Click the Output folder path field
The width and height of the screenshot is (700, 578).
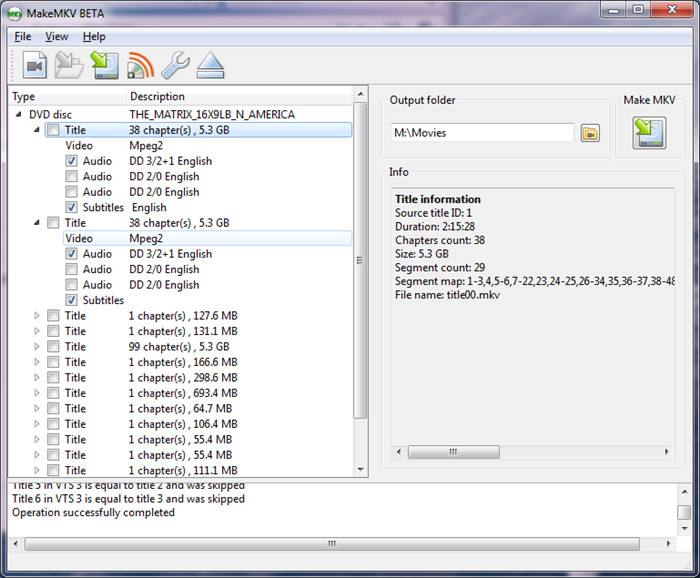point(482,133)
